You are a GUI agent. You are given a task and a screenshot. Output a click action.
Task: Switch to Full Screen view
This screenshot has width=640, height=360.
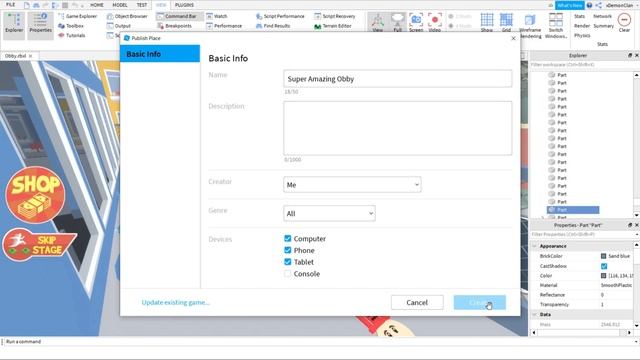tap(397, 22)
